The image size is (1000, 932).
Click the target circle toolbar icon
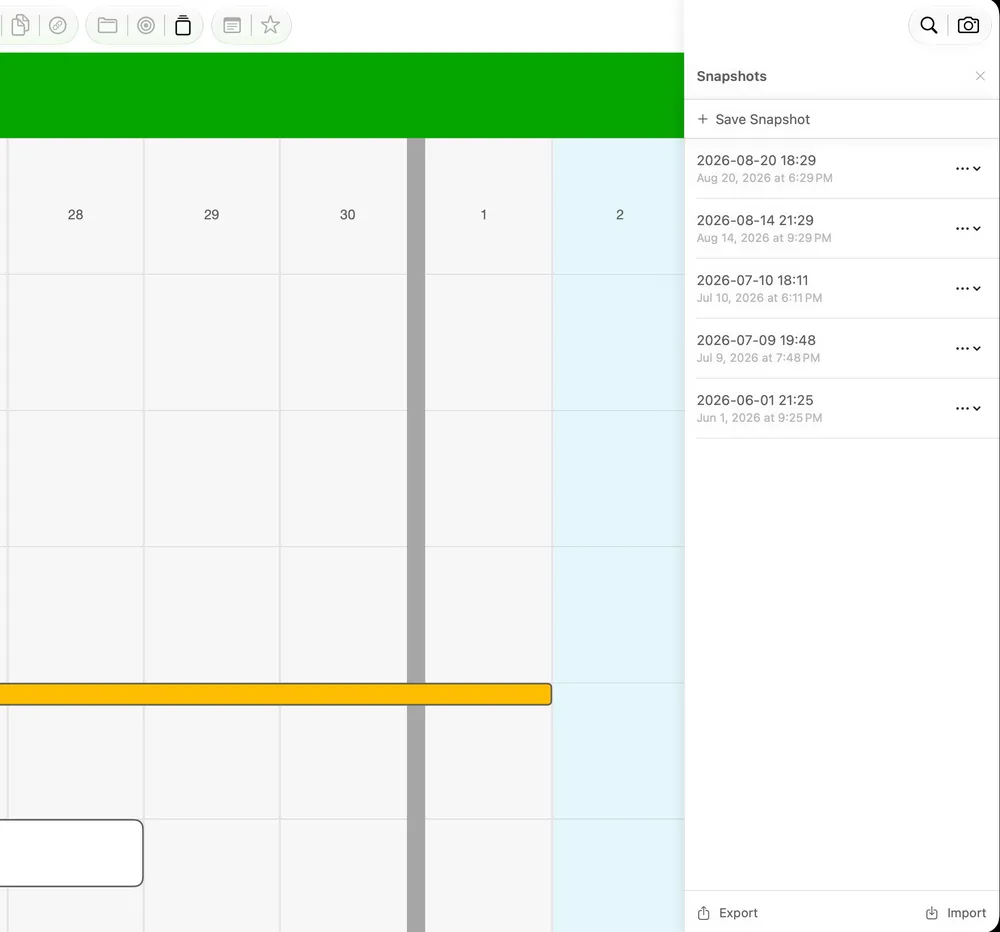[x=146, y=26]
